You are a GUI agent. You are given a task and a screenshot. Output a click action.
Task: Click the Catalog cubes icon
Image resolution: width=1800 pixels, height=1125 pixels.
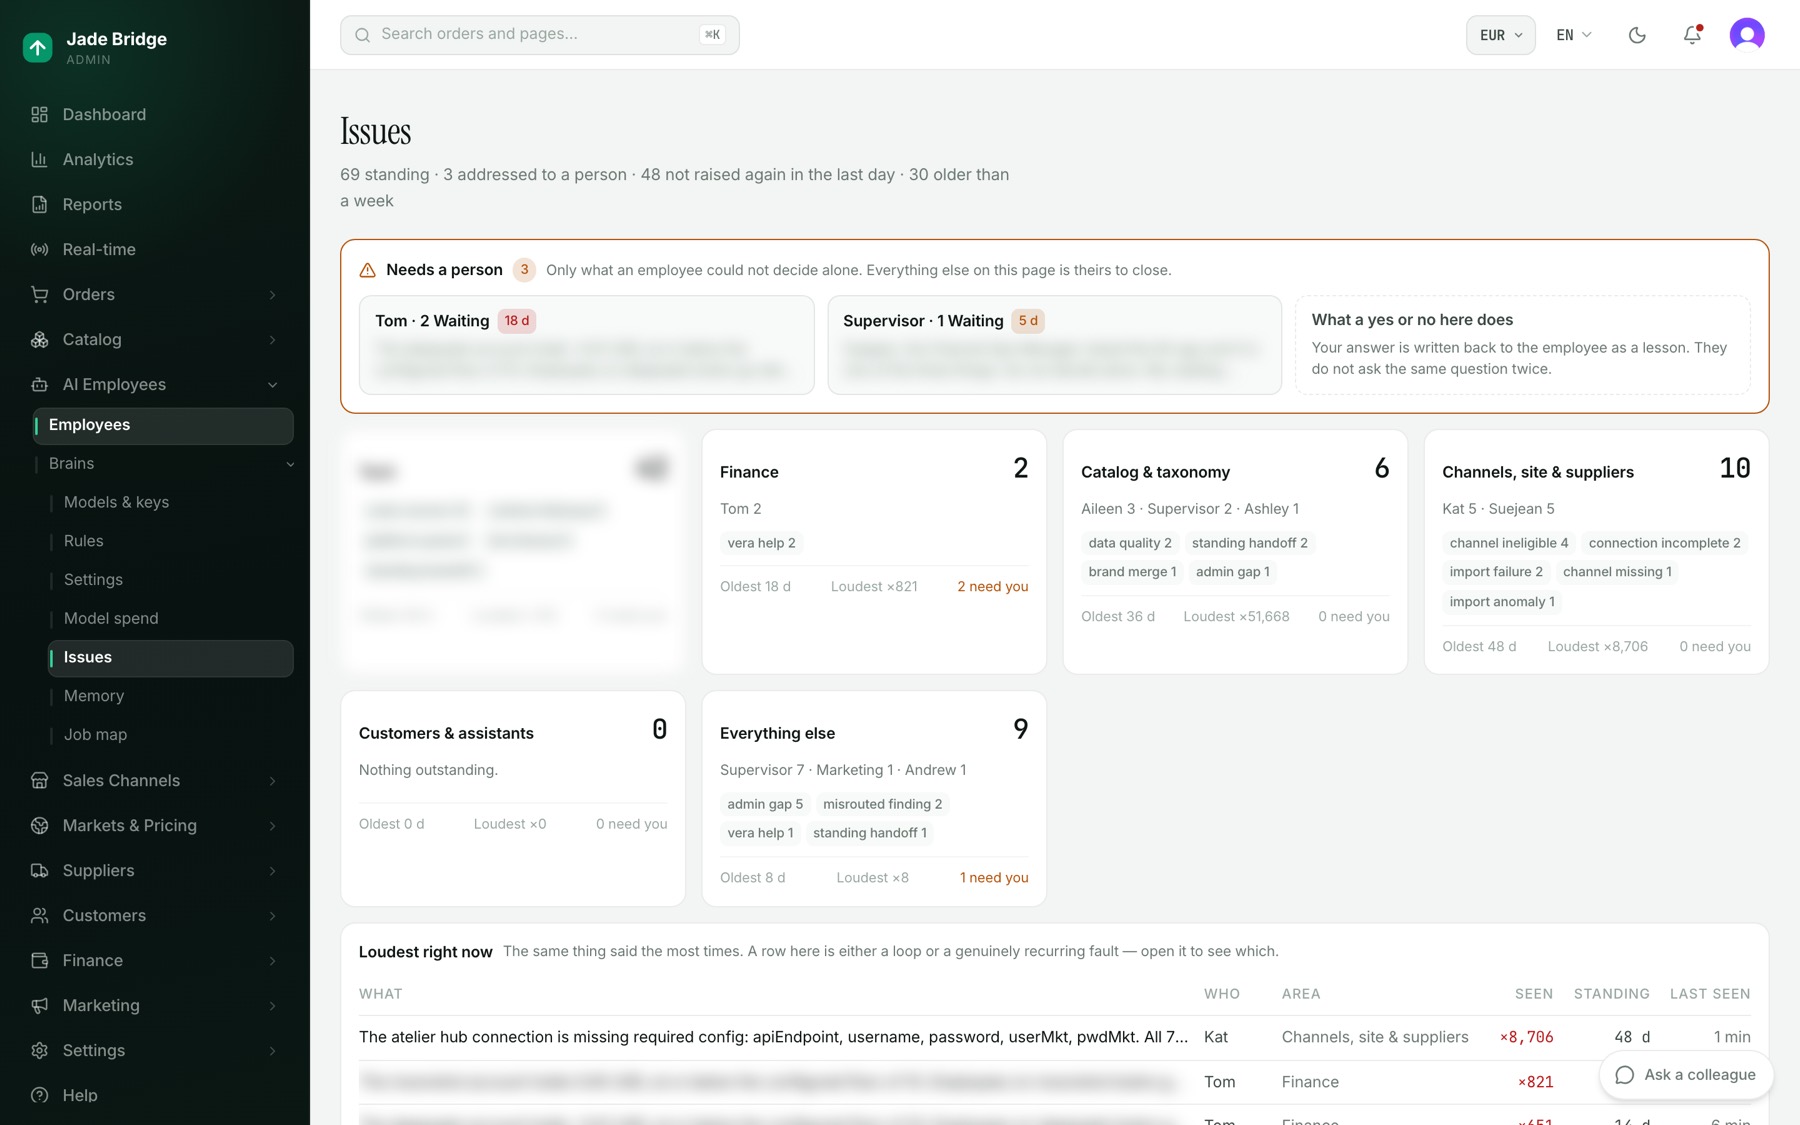(40, 340)
